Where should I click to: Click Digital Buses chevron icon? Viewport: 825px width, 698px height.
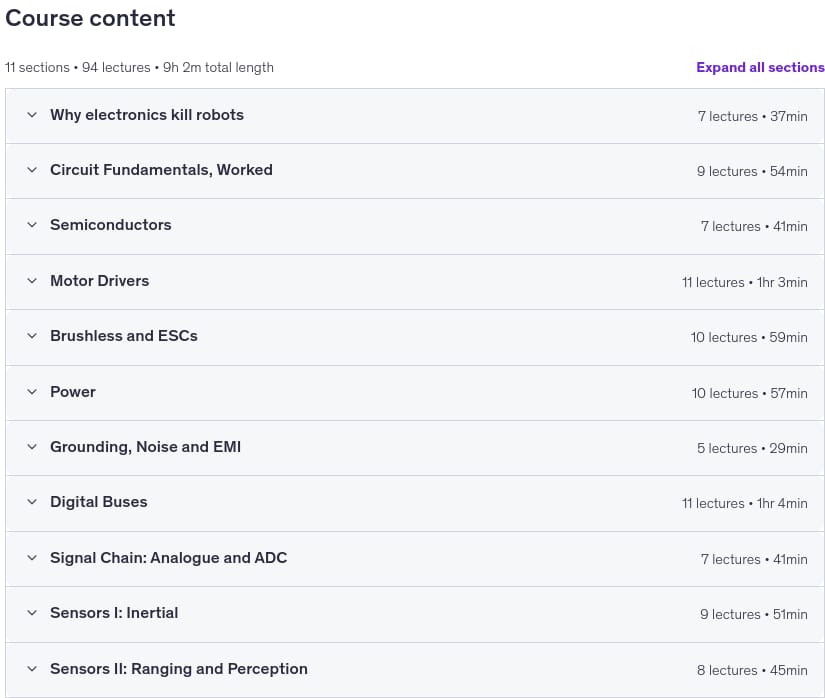point(32,502)
